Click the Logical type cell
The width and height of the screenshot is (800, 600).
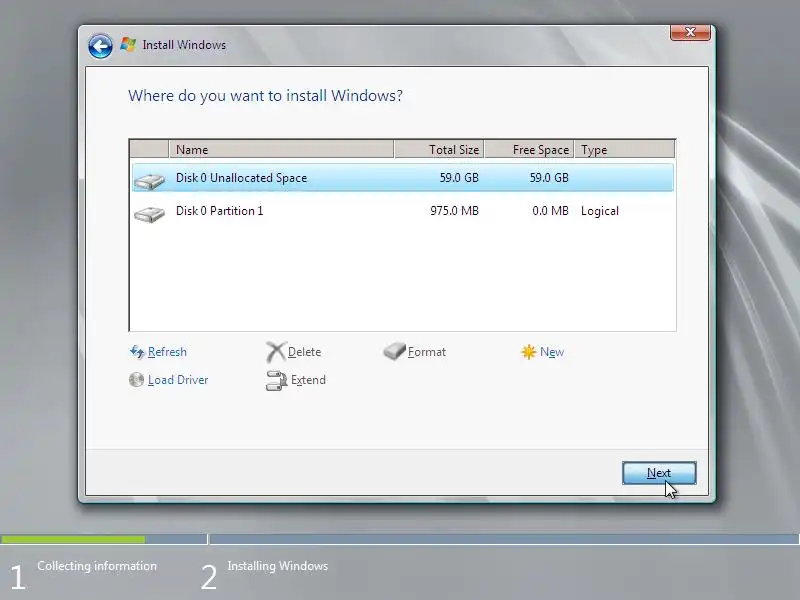(x=599, y=211)
